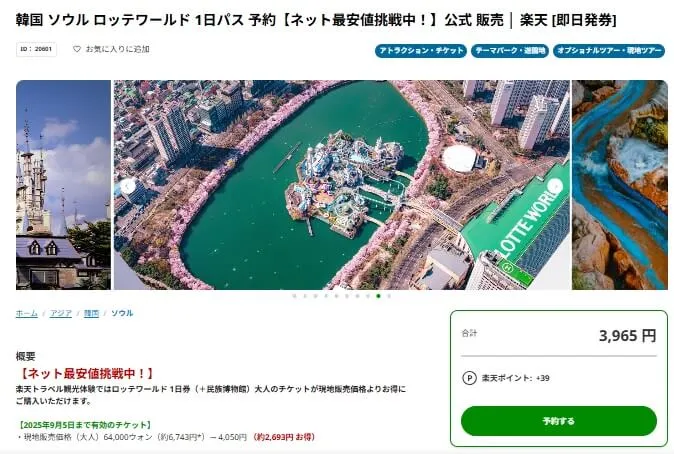Jump to last carousel dot indicator

(389, 296)
